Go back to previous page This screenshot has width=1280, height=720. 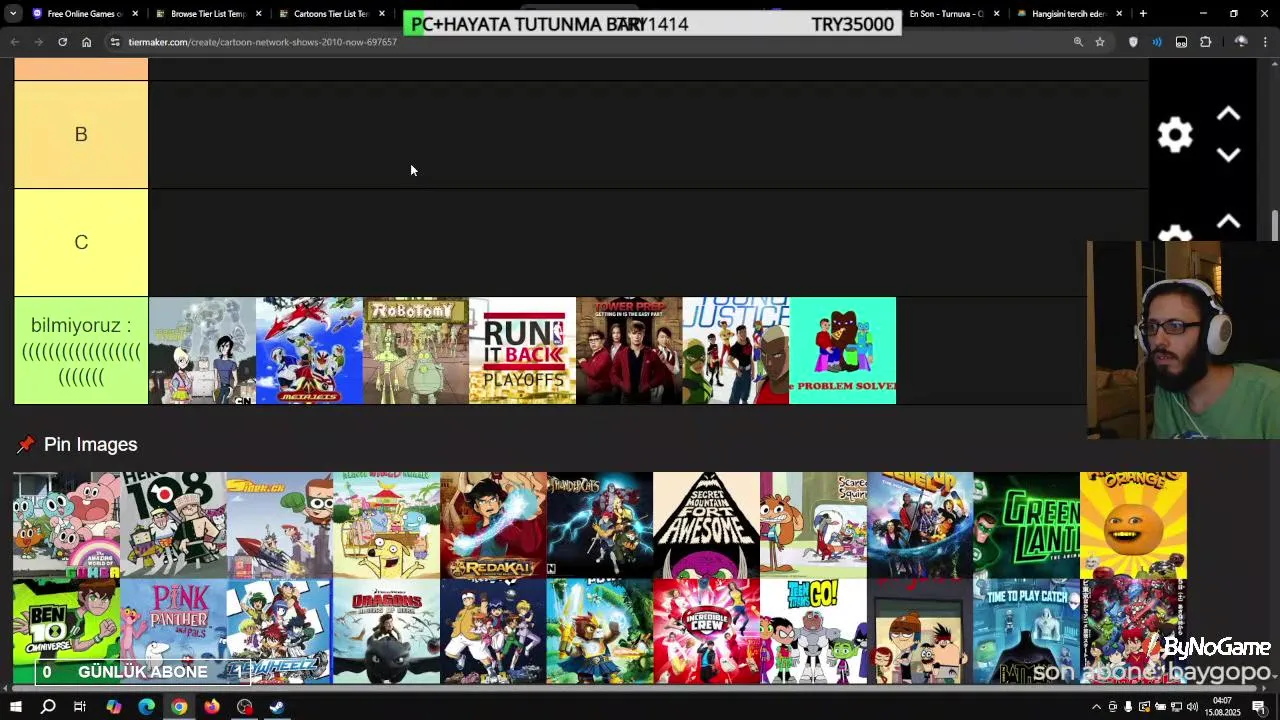(14, 42)
